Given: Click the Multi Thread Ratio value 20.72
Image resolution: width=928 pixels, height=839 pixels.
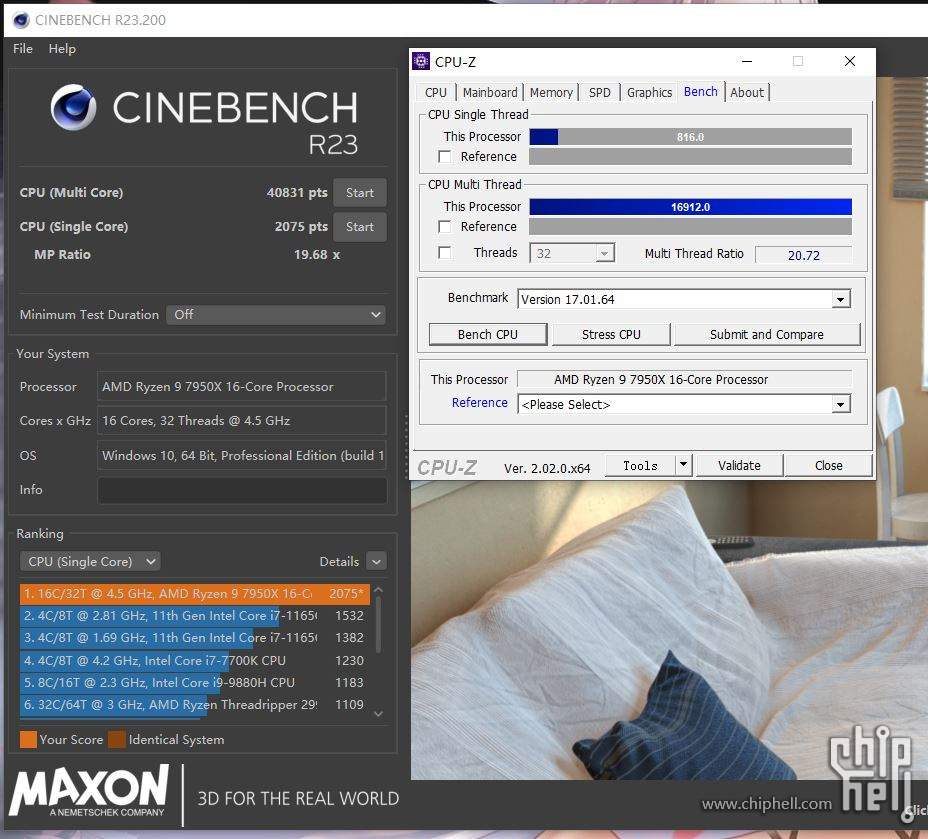Looking at the screenshot, I should [x=803, y=255].
